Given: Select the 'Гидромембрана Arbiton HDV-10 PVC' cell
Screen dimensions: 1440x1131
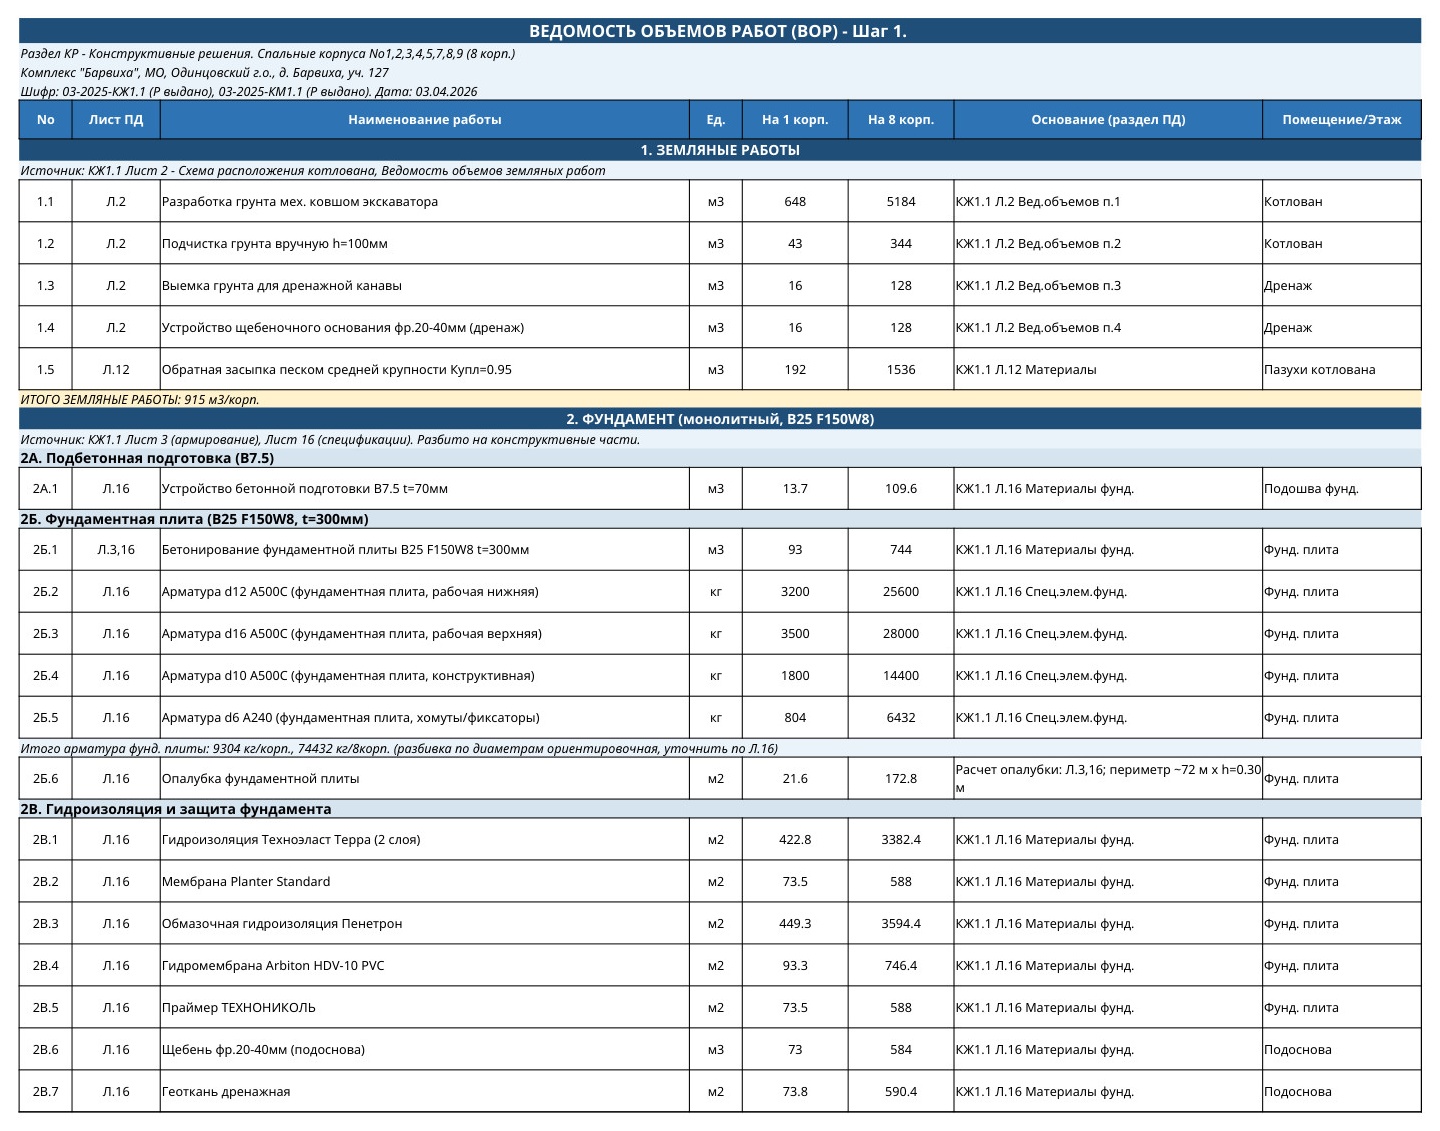Looking at the screenshot, I should click(425, 965).
